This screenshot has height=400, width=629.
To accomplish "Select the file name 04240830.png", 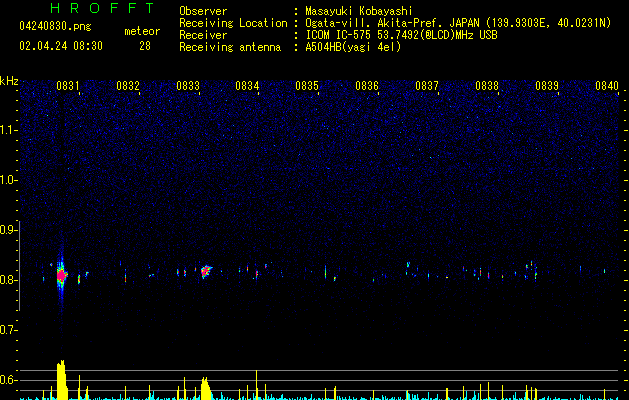I will click(x=55, y=26).
